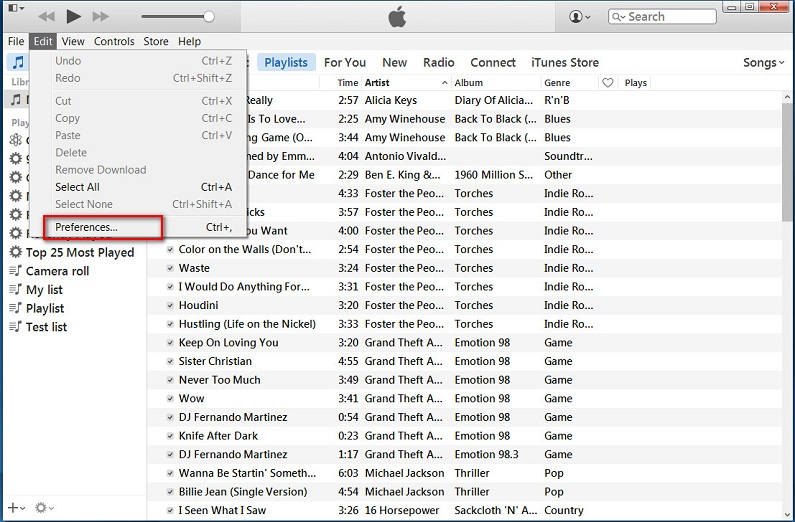This screenshot has width=795, height=522.
Task: Select the Top 25 Most Played playlist
Action: (80, 252)
